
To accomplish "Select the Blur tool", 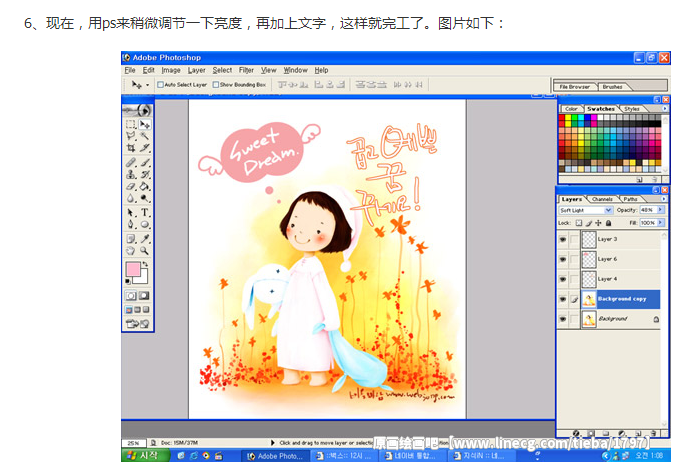I will point(131,198).
